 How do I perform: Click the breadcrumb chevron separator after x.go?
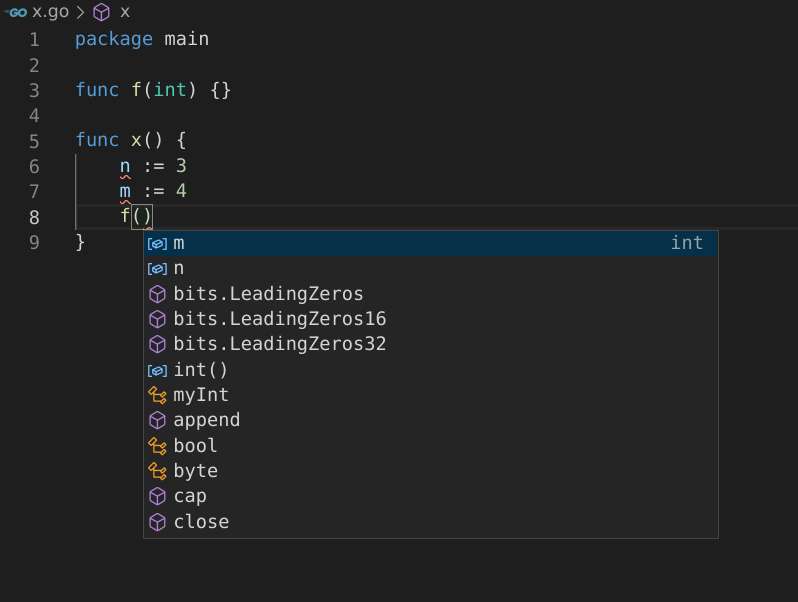[80, 12]
